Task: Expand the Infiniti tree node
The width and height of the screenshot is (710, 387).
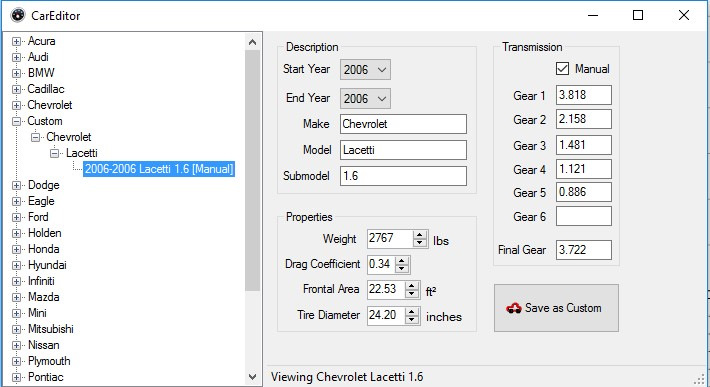Action: pyautogui.click(x=16, y=282)
